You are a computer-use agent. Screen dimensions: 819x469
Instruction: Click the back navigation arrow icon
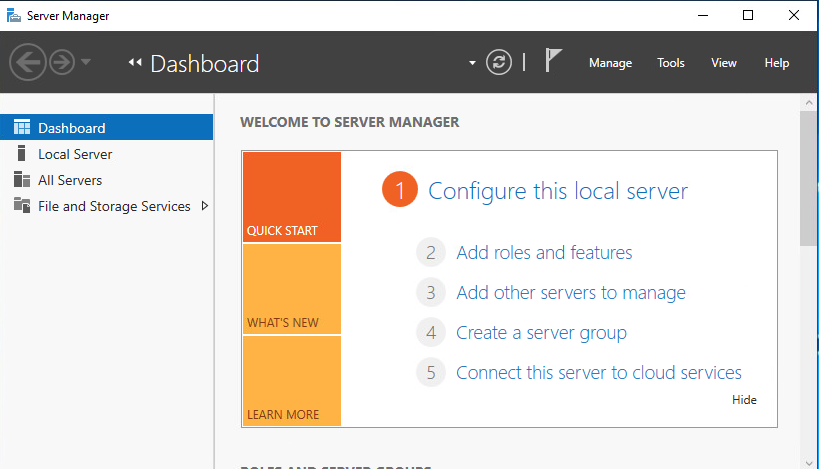point(28,62)
